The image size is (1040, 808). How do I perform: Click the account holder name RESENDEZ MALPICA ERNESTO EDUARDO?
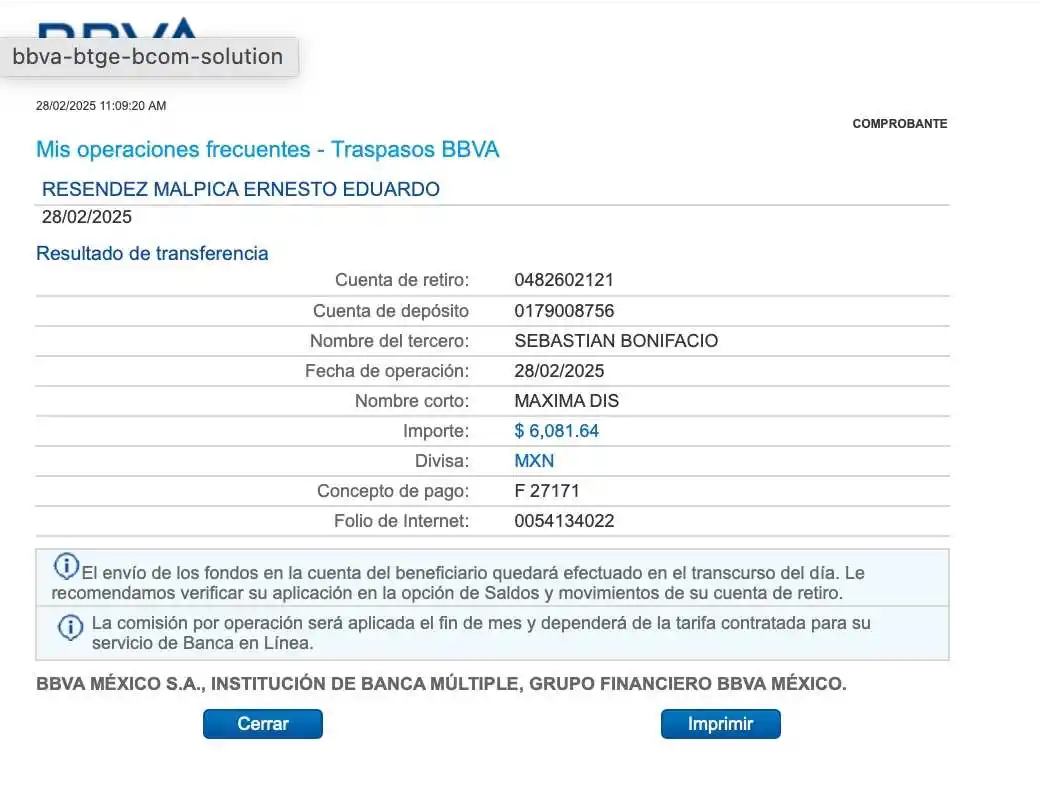pos(241,189)
